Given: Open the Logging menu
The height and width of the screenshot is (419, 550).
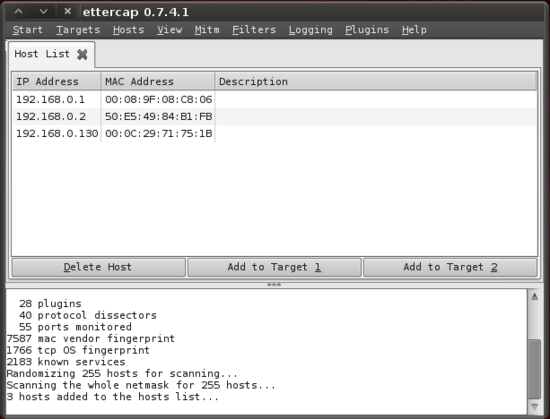Looking at the screenshot, I should tap(310, 30).
